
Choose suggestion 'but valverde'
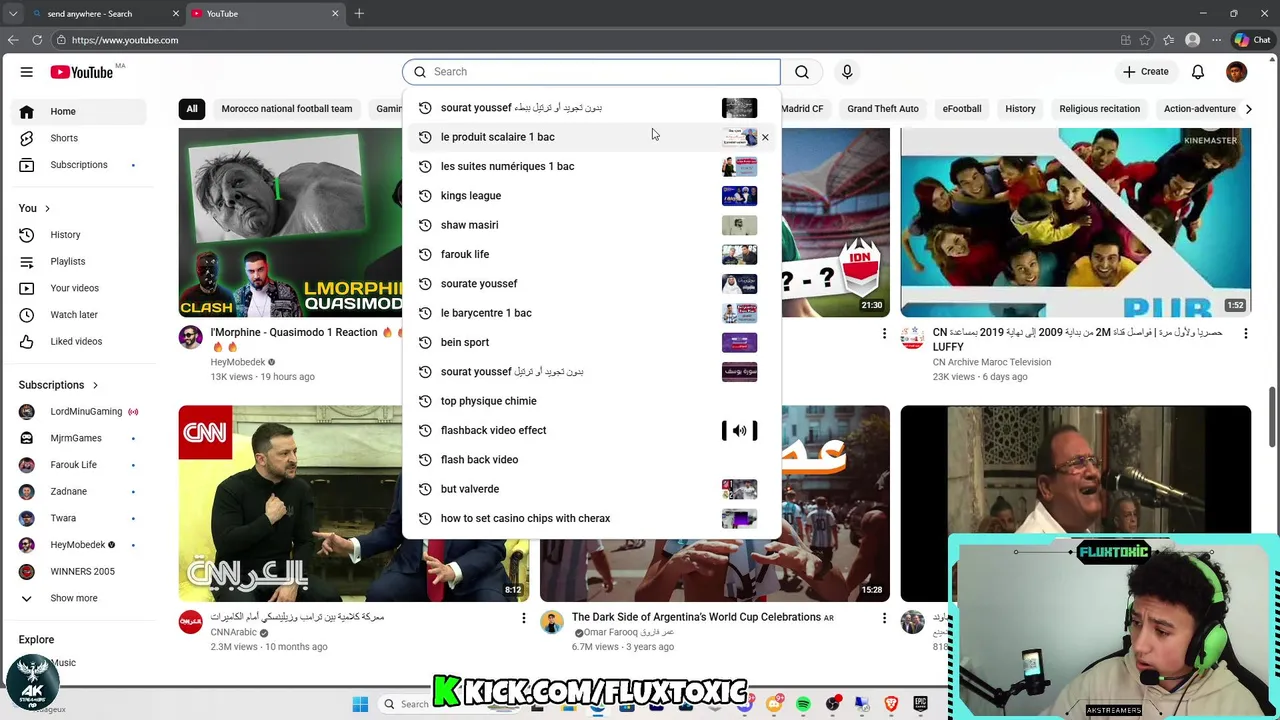click(x=590, y=489)
